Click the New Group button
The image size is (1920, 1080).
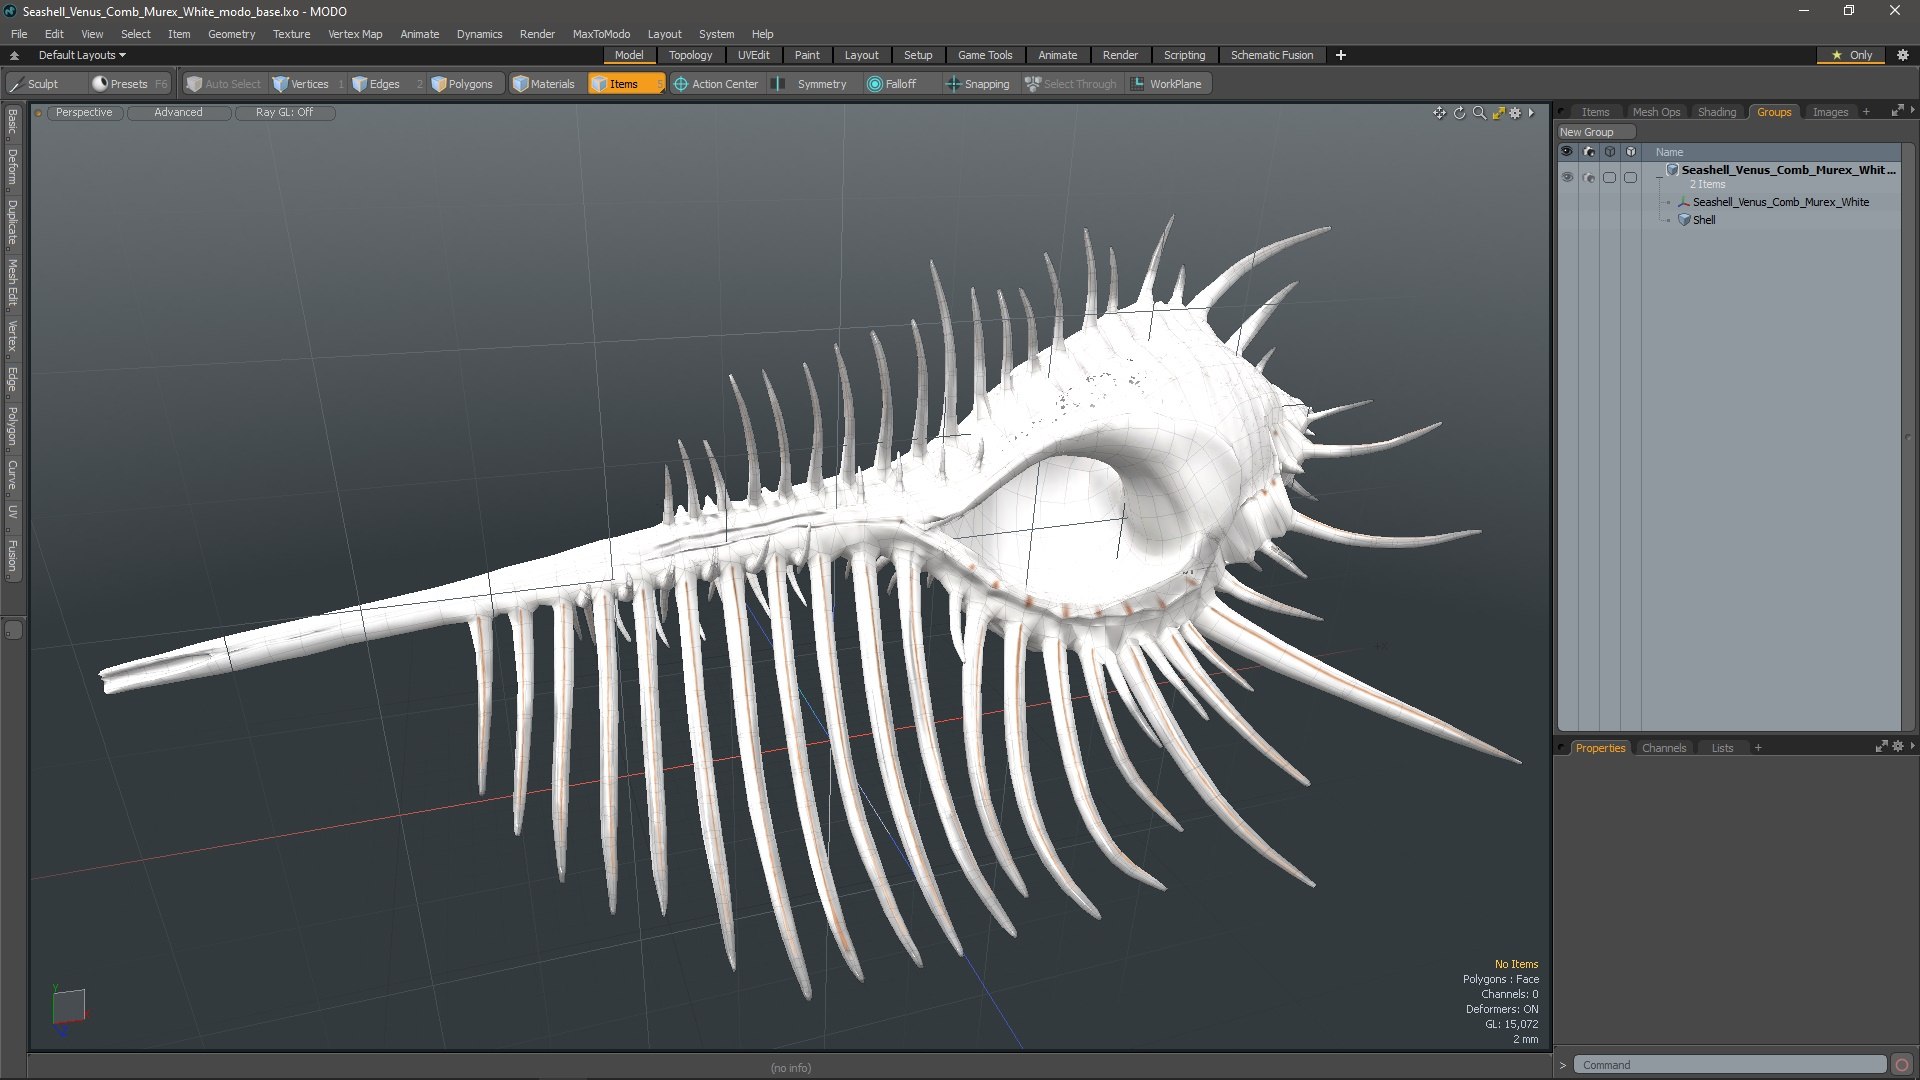[1595, 132]
